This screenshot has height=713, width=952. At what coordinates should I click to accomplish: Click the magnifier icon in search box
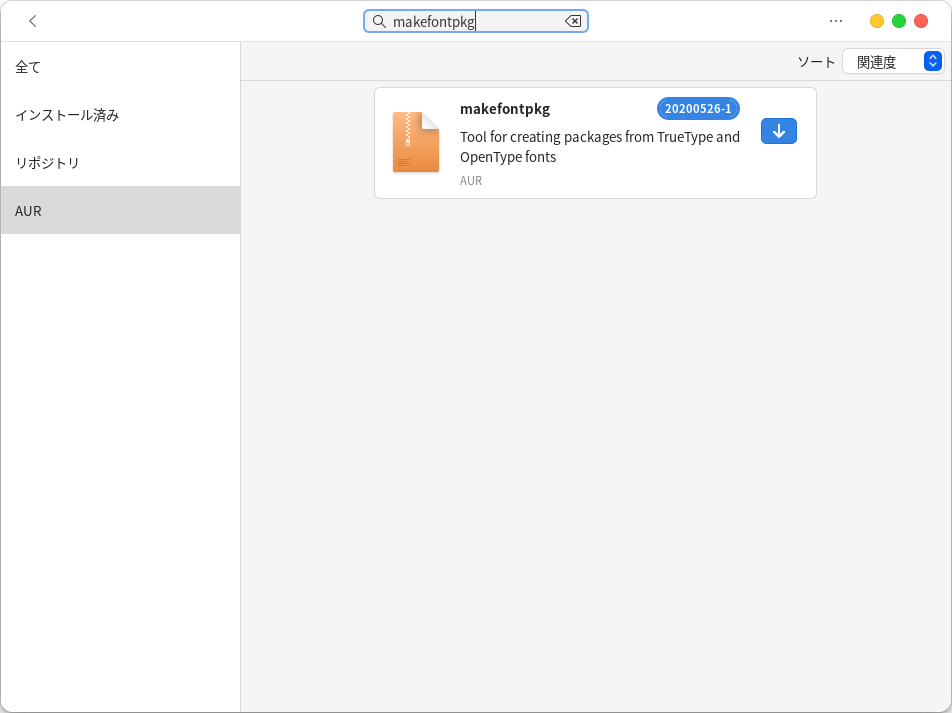379,21
